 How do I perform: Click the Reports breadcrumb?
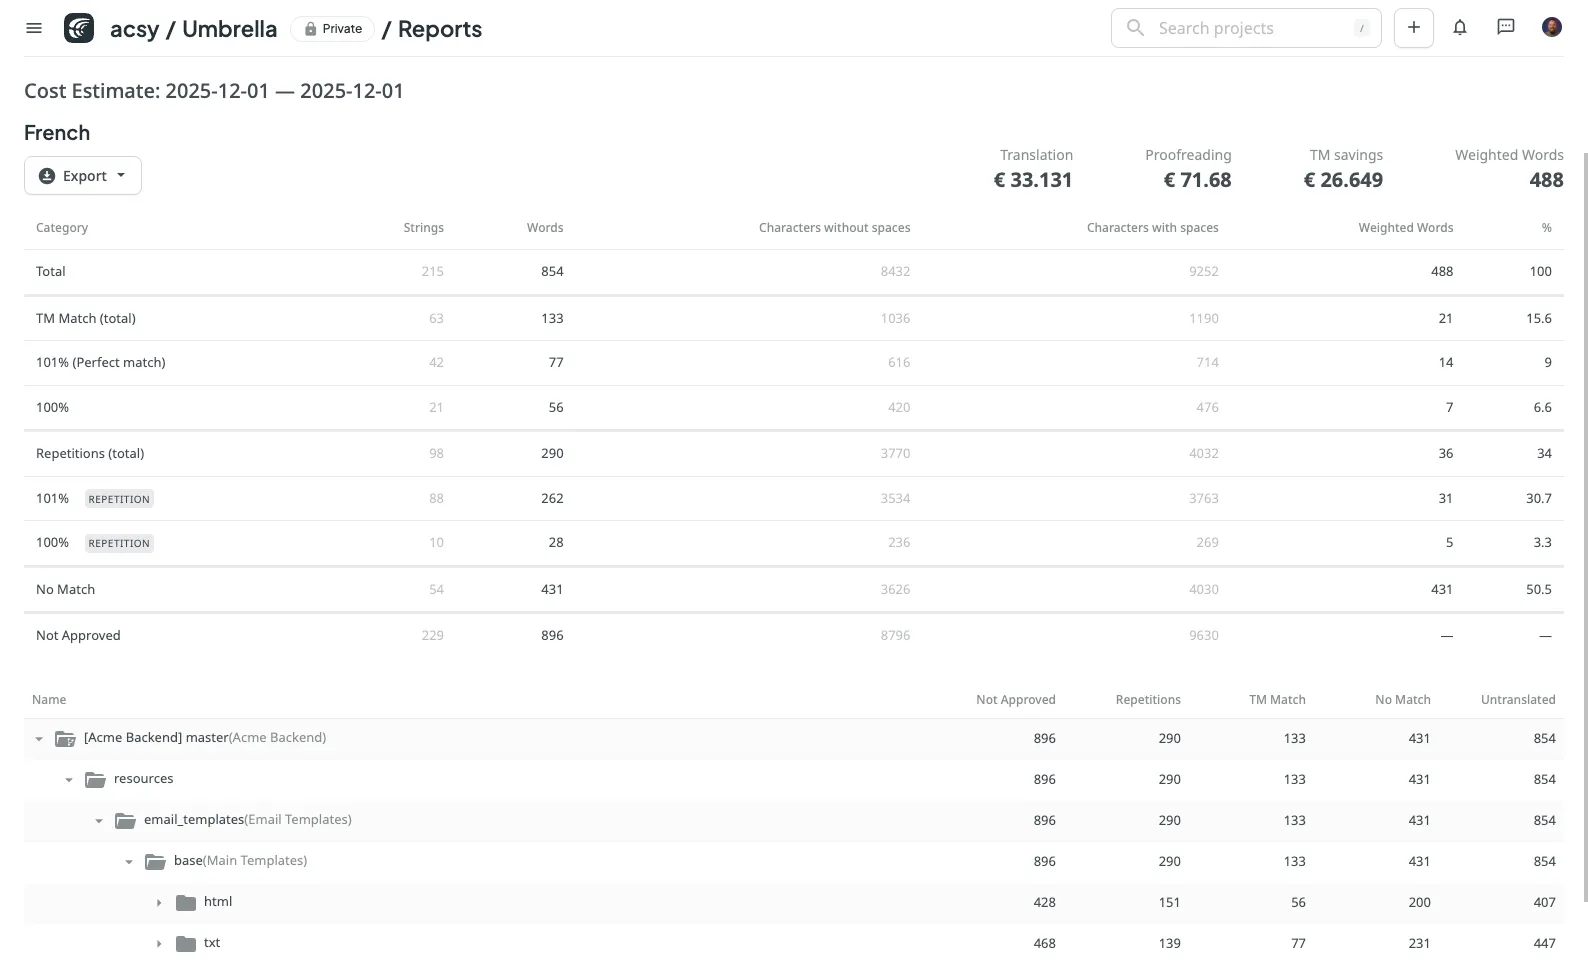point(439,29)
